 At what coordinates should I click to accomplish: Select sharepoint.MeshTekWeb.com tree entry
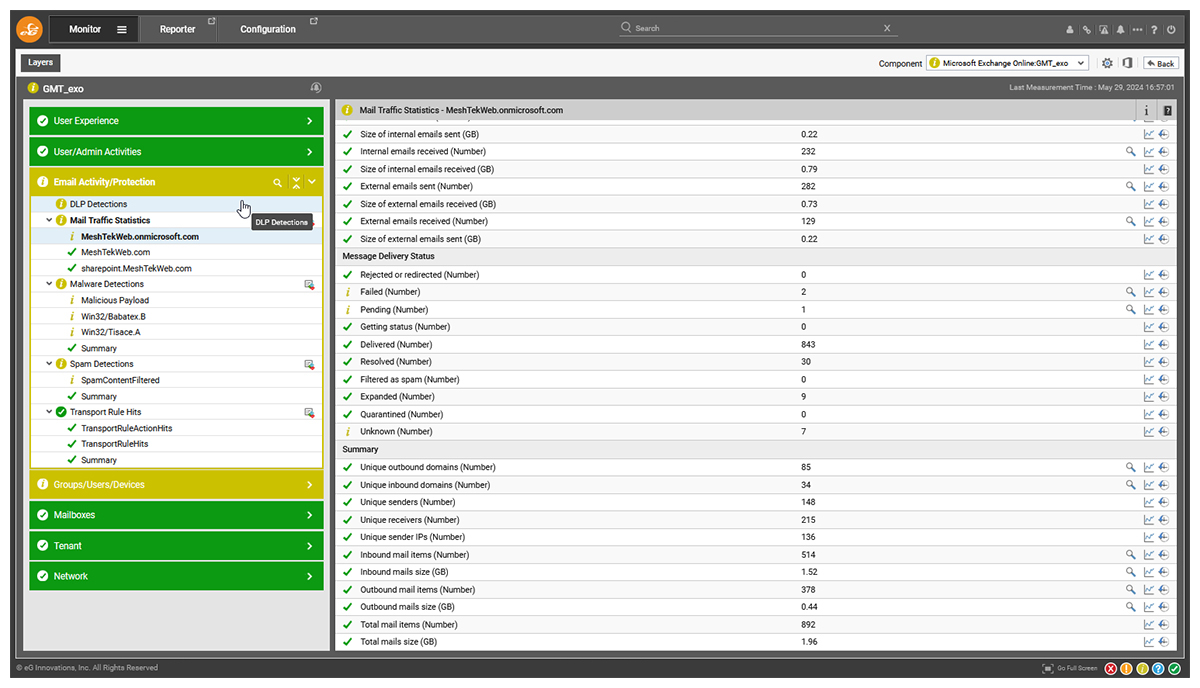(x=136, y=268)
